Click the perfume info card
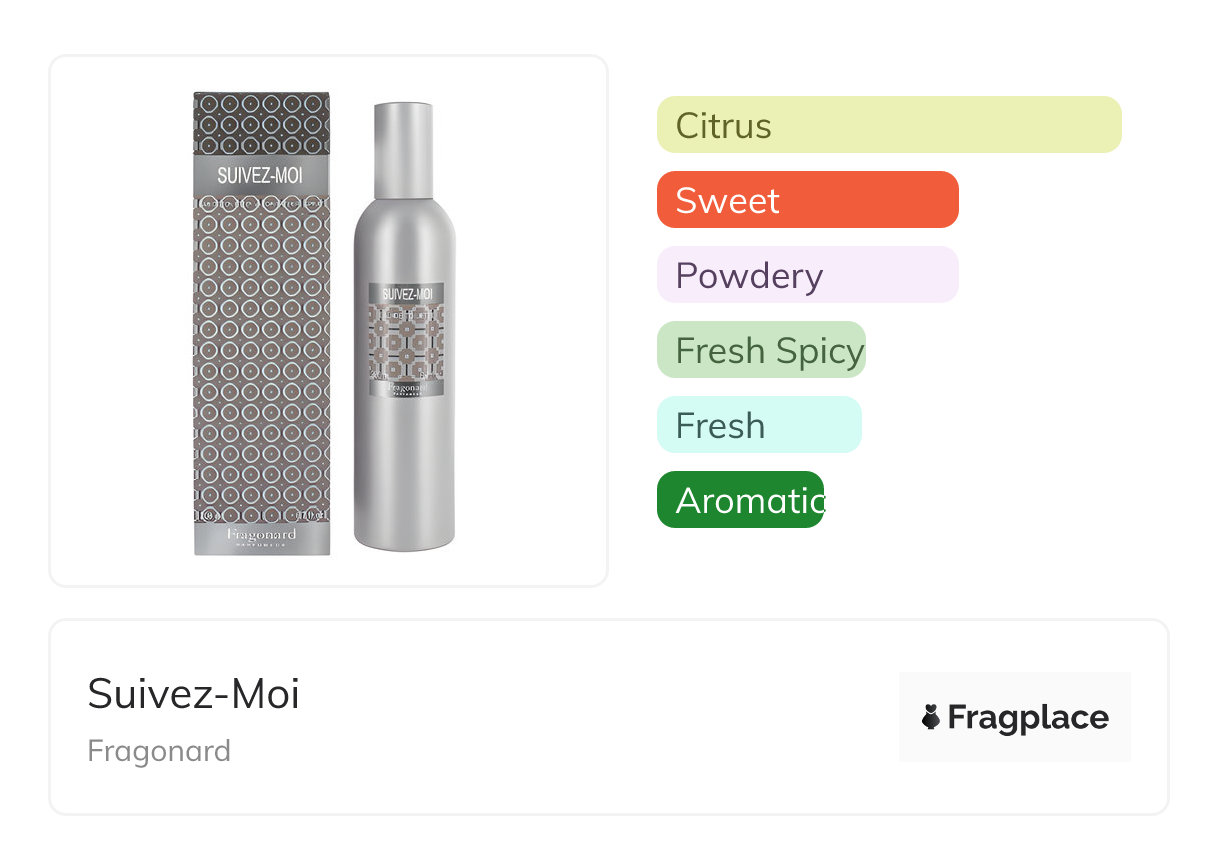Screen dimensions: 1218x864 pos(609,717)
